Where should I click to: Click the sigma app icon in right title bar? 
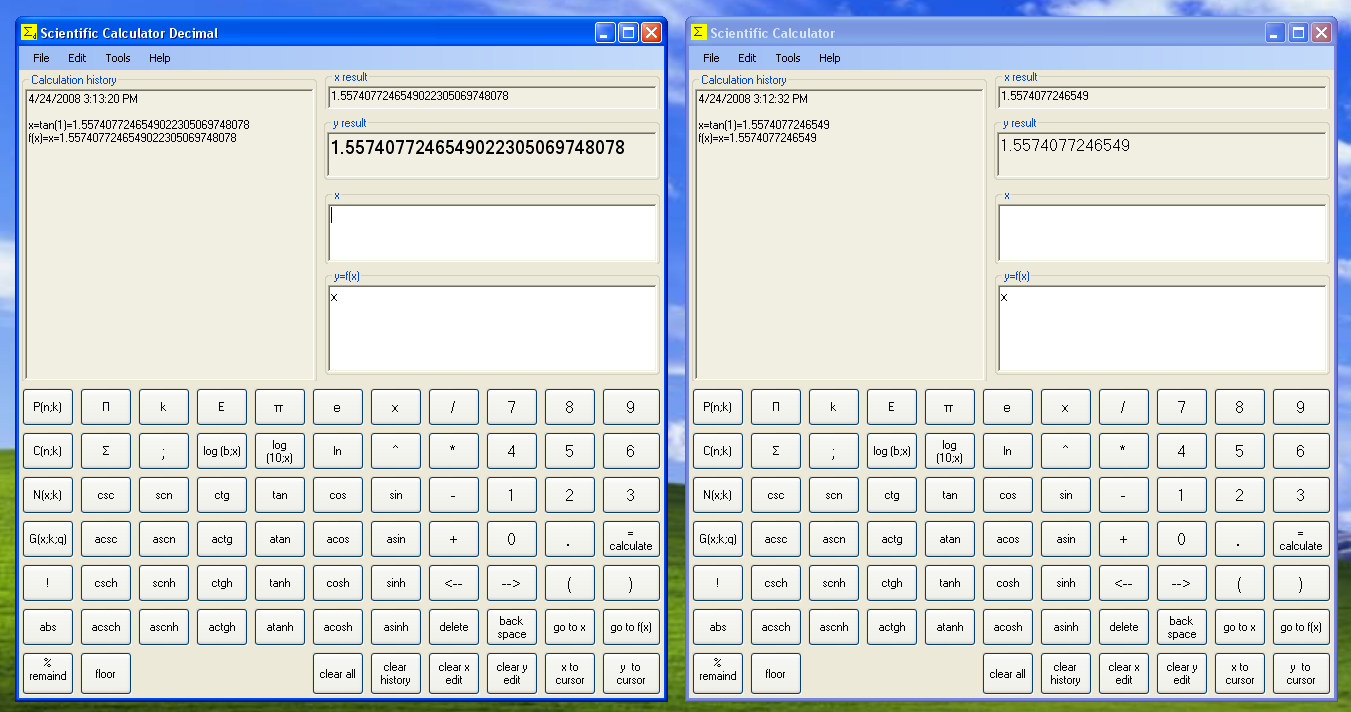point(699,32)
